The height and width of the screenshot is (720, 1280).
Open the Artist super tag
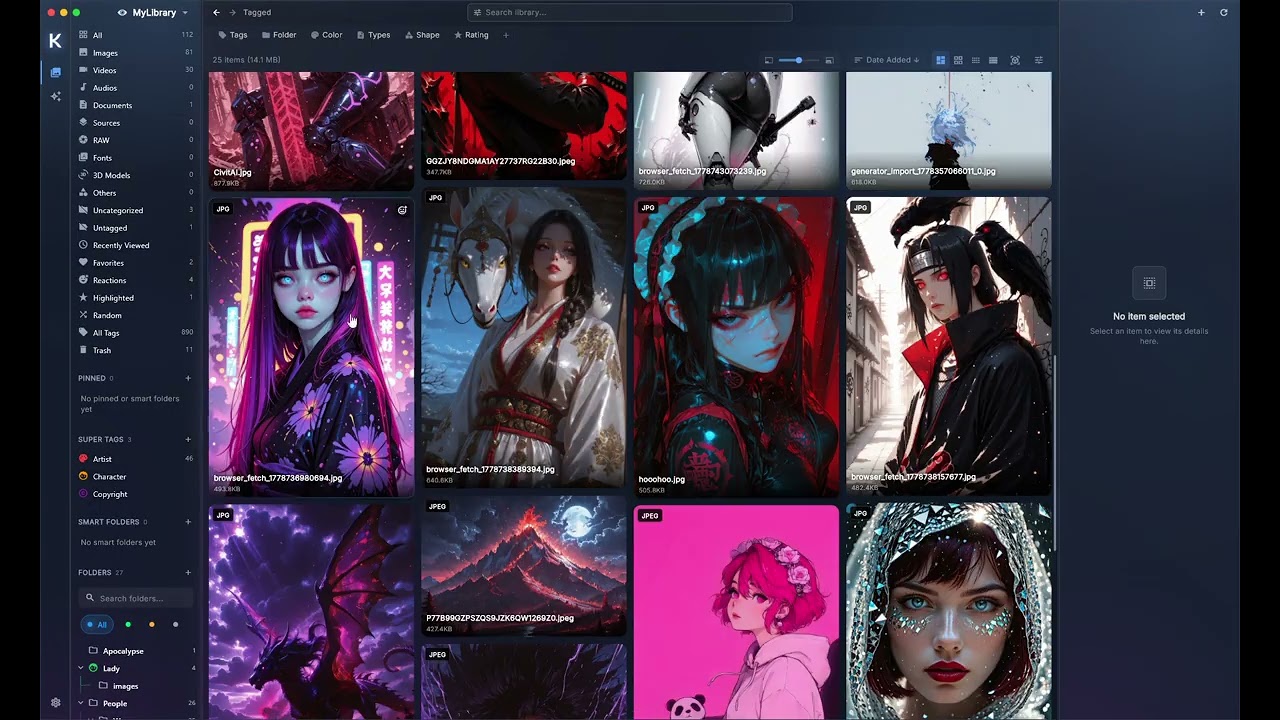point(136,459)
